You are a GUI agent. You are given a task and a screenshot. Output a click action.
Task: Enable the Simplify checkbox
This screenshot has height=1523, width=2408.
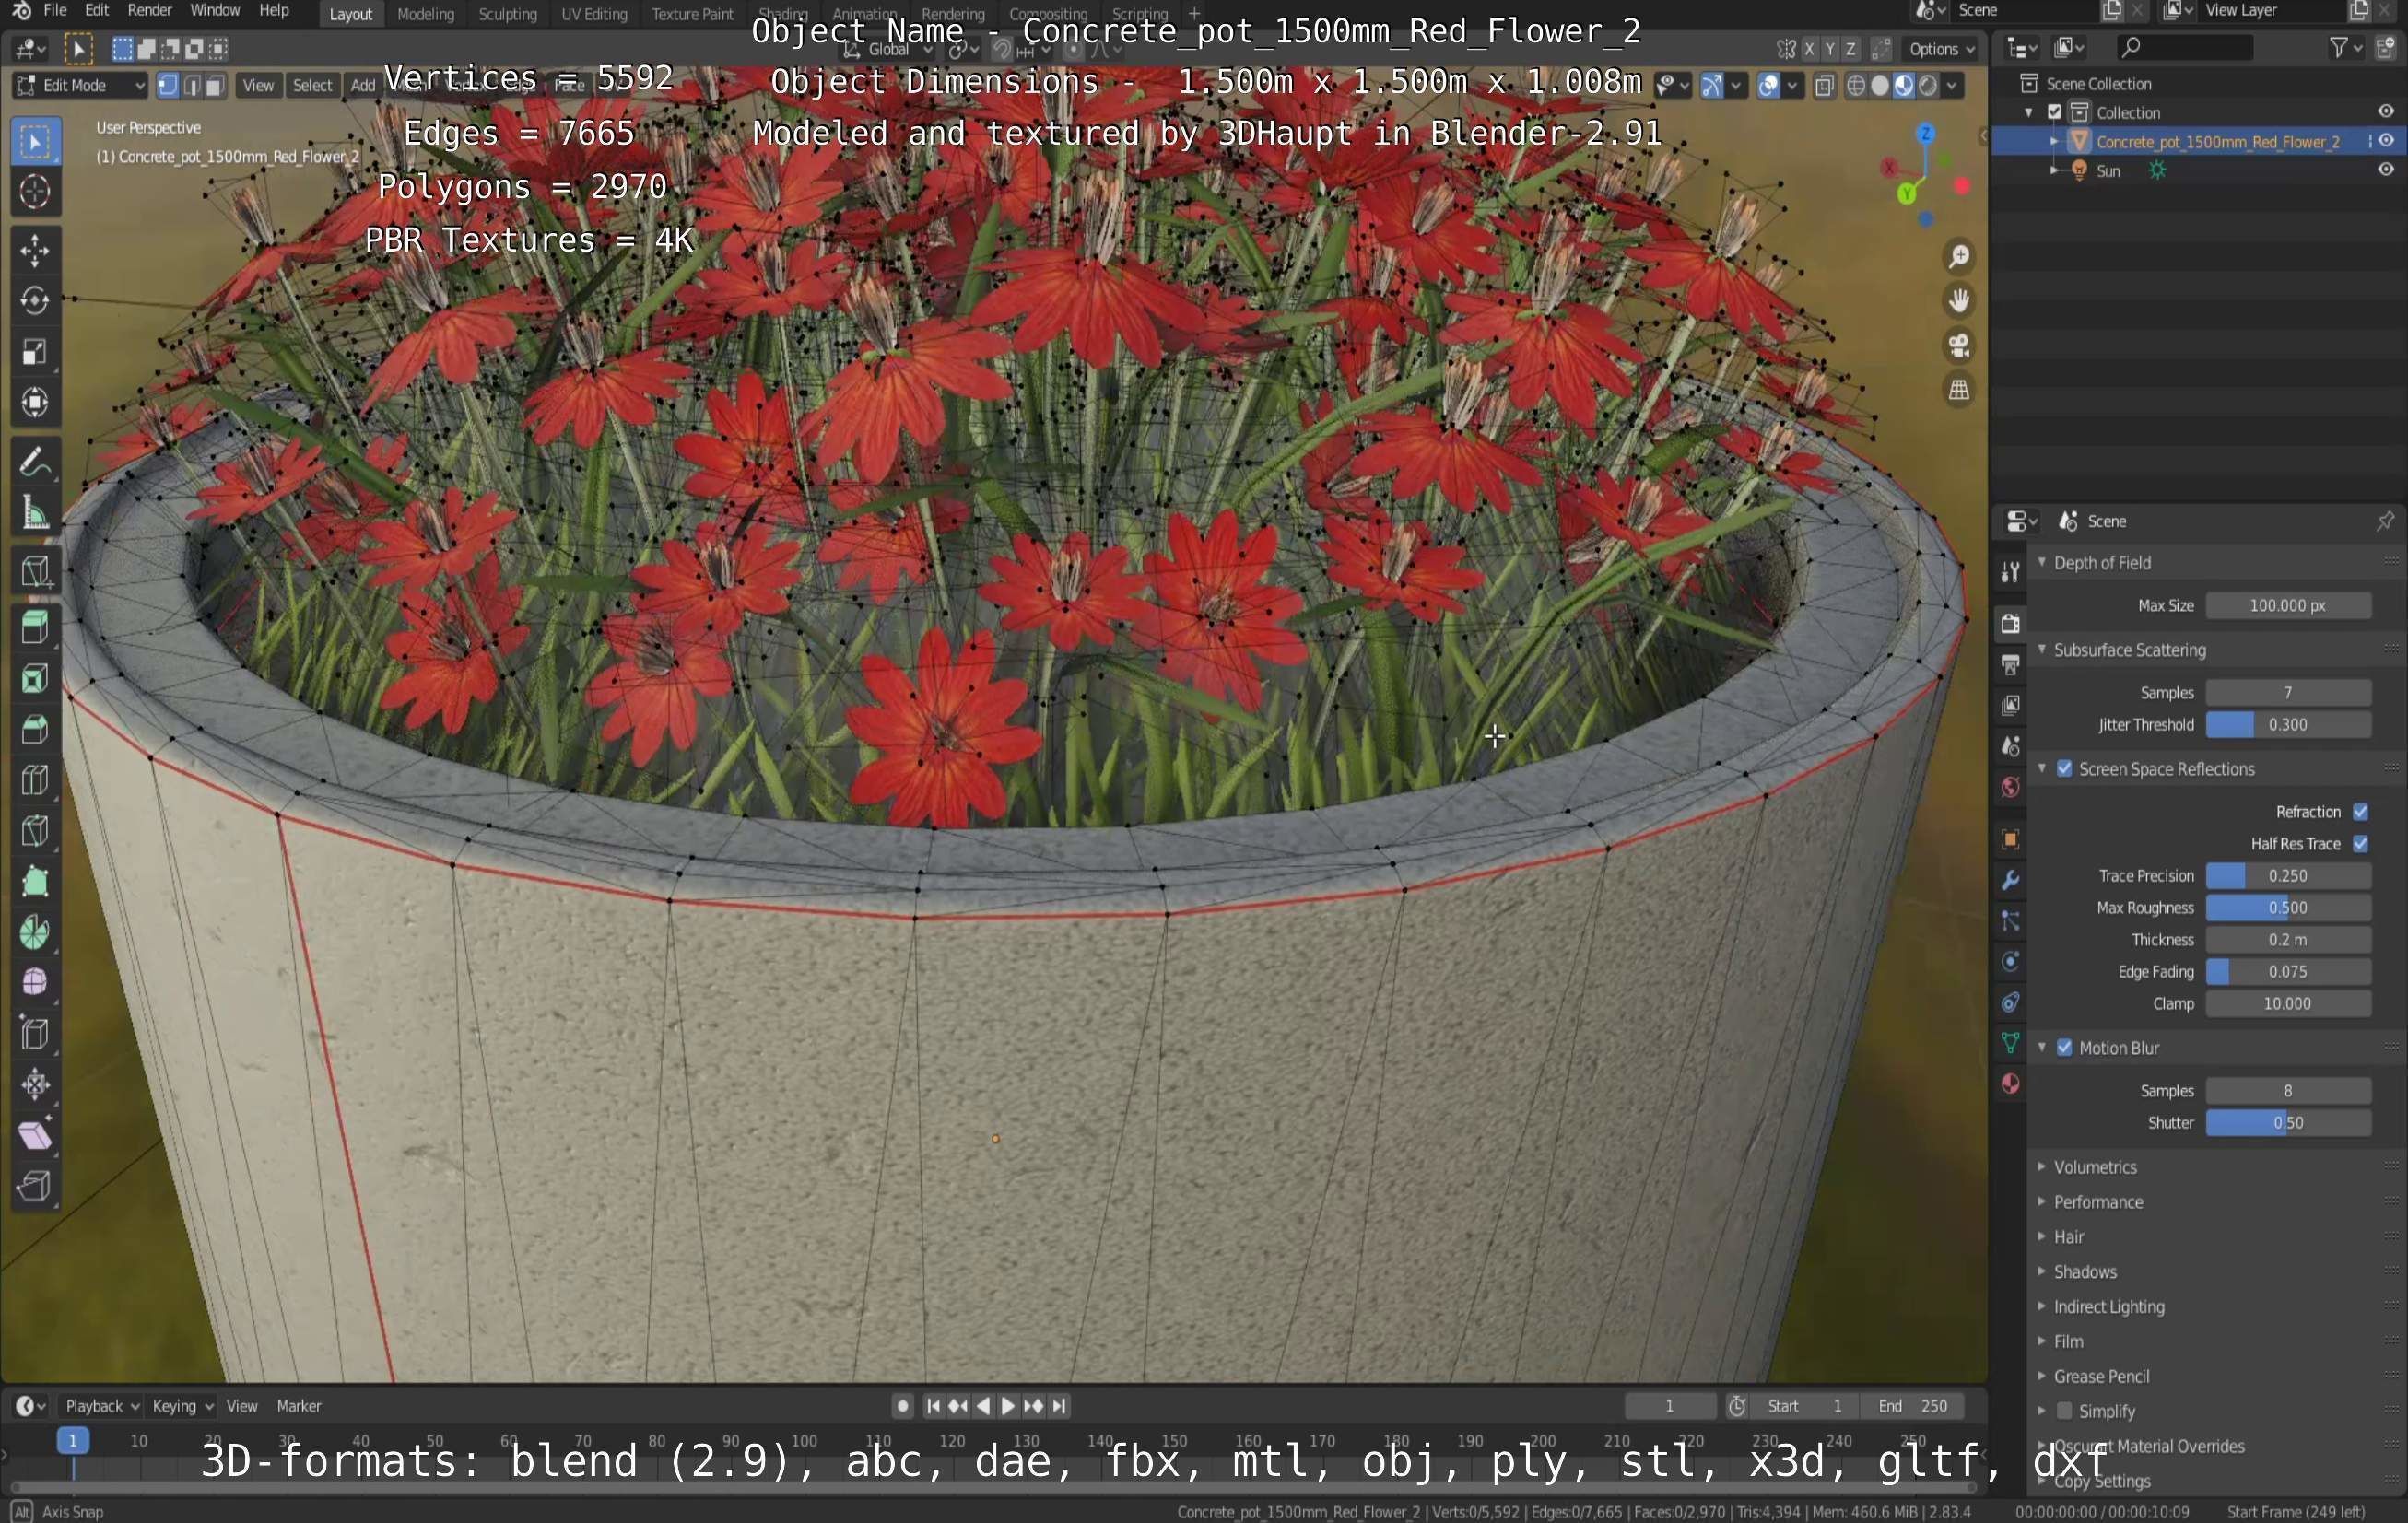(x=2064, y=1412)
